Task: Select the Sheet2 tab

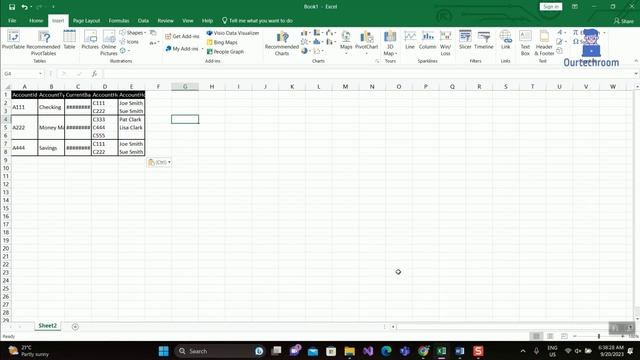Action: click(47, 326)
